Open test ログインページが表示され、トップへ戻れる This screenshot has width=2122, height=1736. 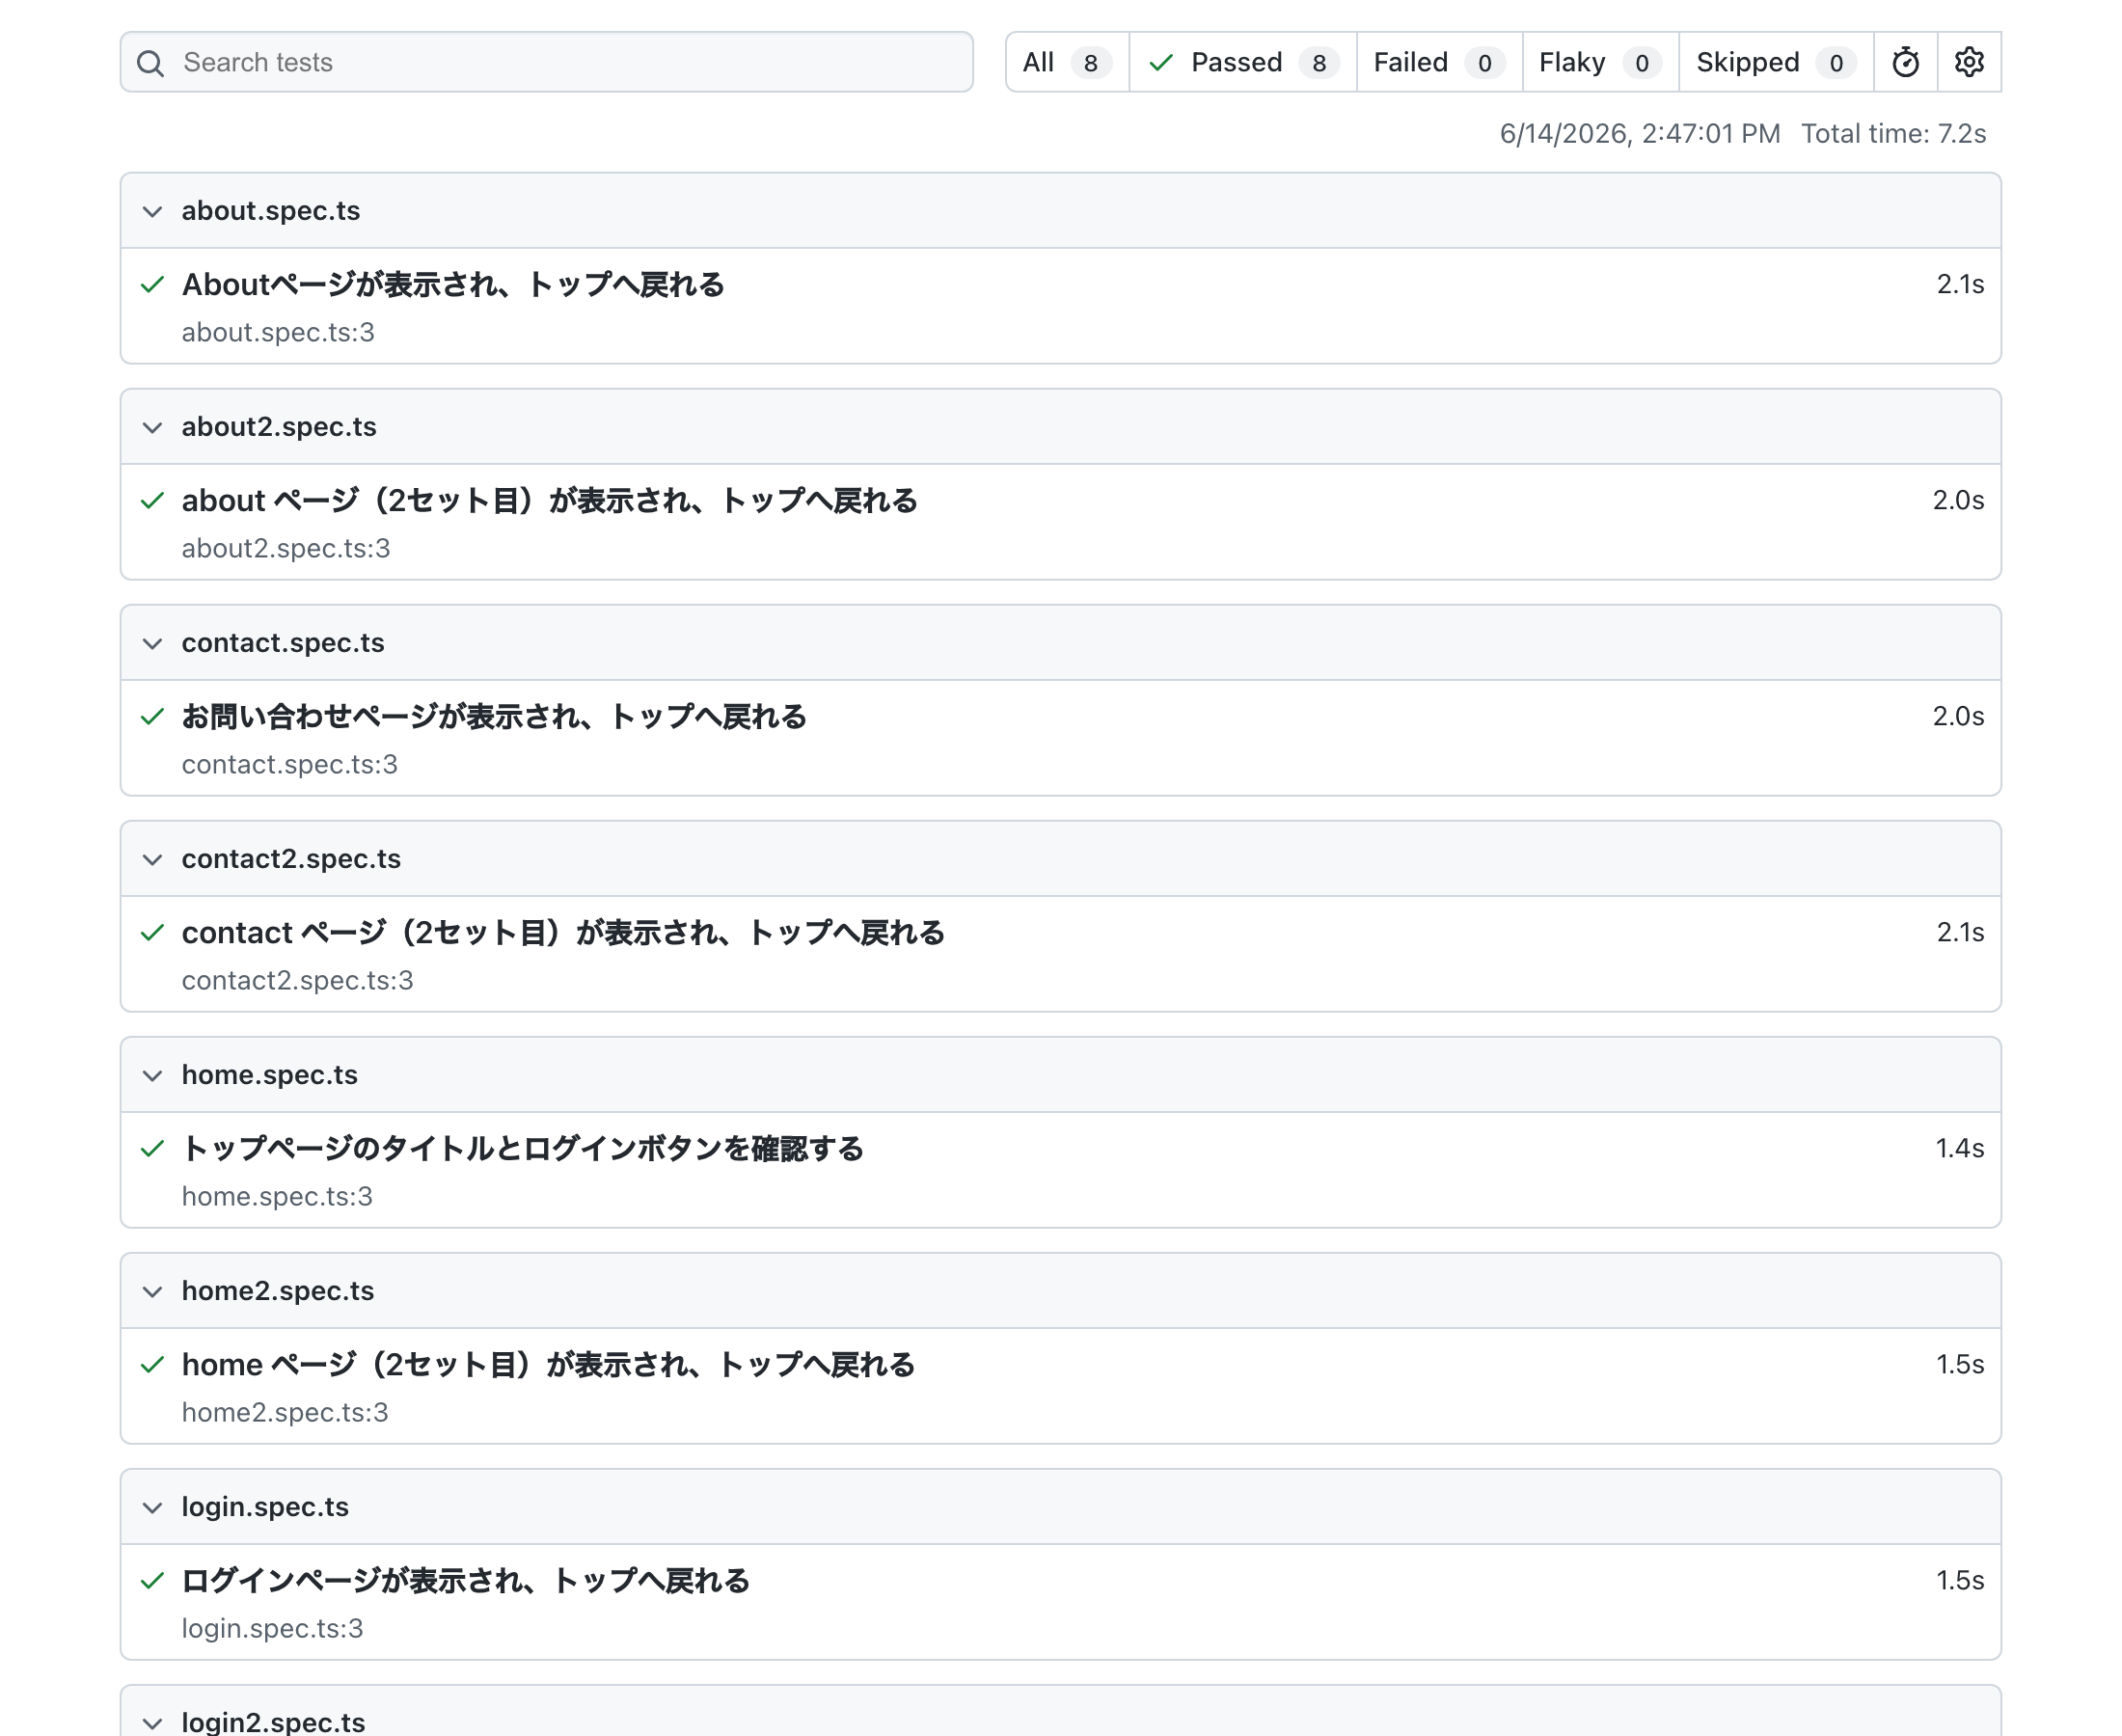466,1581
